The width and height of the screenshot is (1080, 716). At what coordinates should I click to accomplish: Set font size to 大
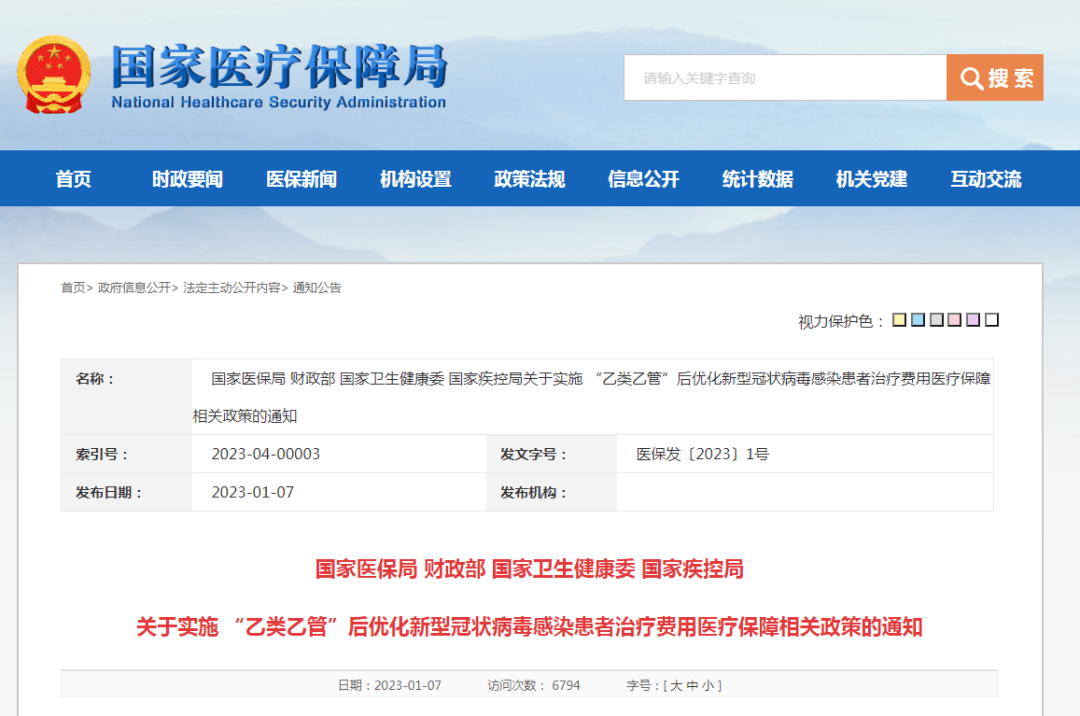pos(676,686)
